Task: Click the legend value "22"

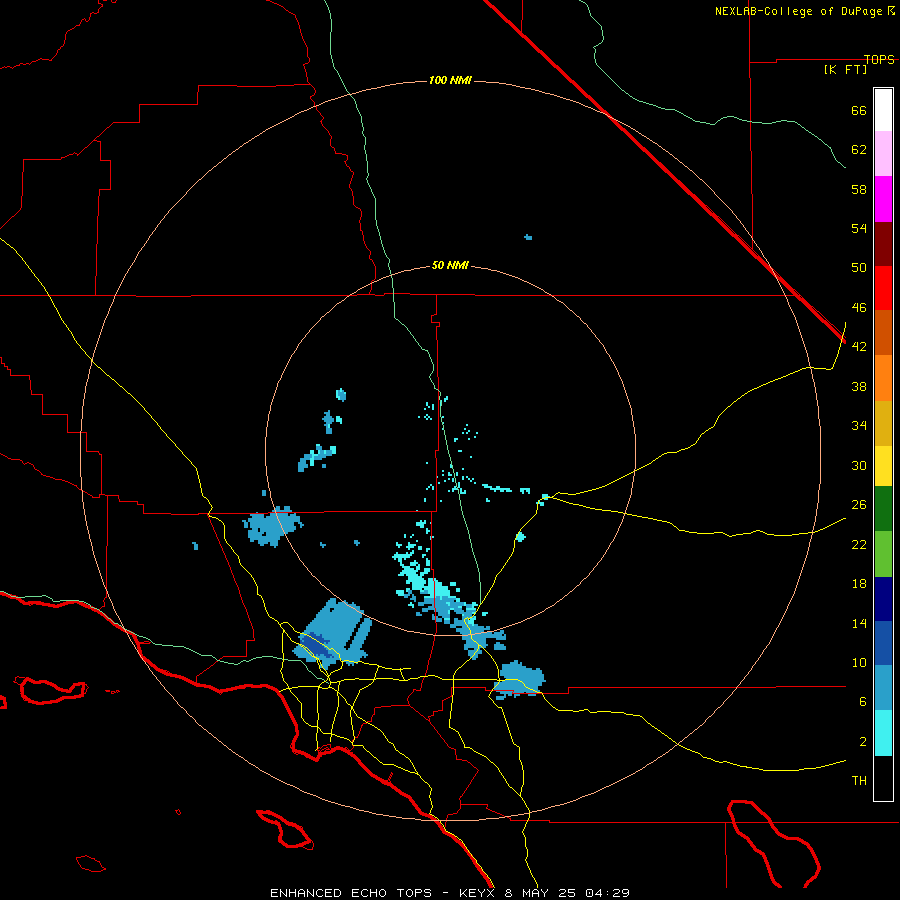Action: 859,544
